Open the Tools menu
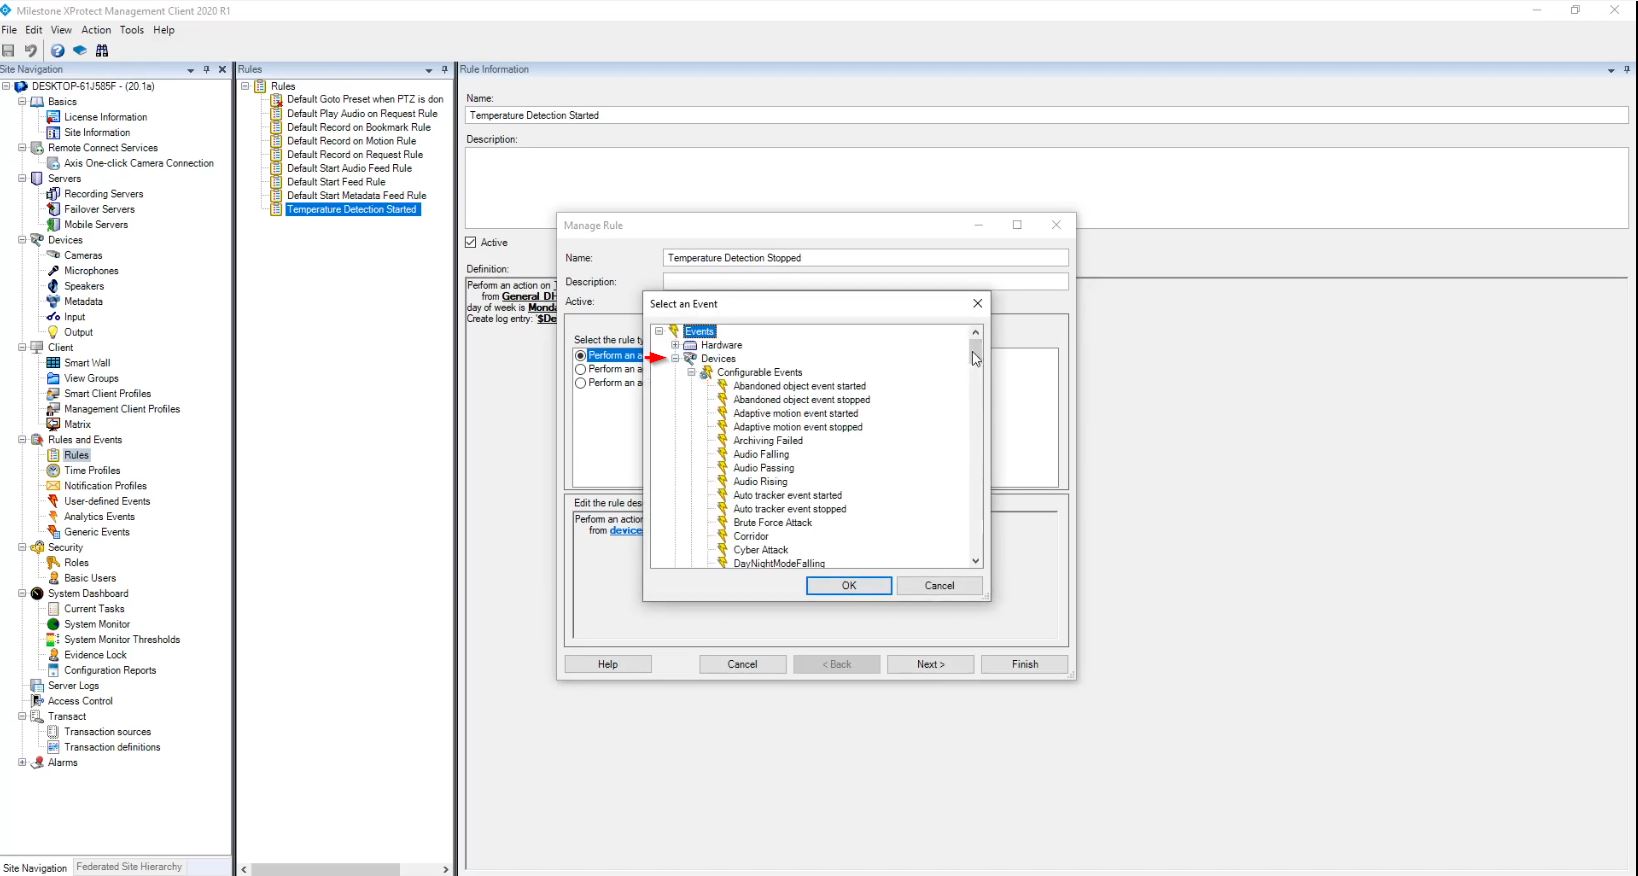The height and width of the screenshot is (876, 1638). tap(131, 30)
